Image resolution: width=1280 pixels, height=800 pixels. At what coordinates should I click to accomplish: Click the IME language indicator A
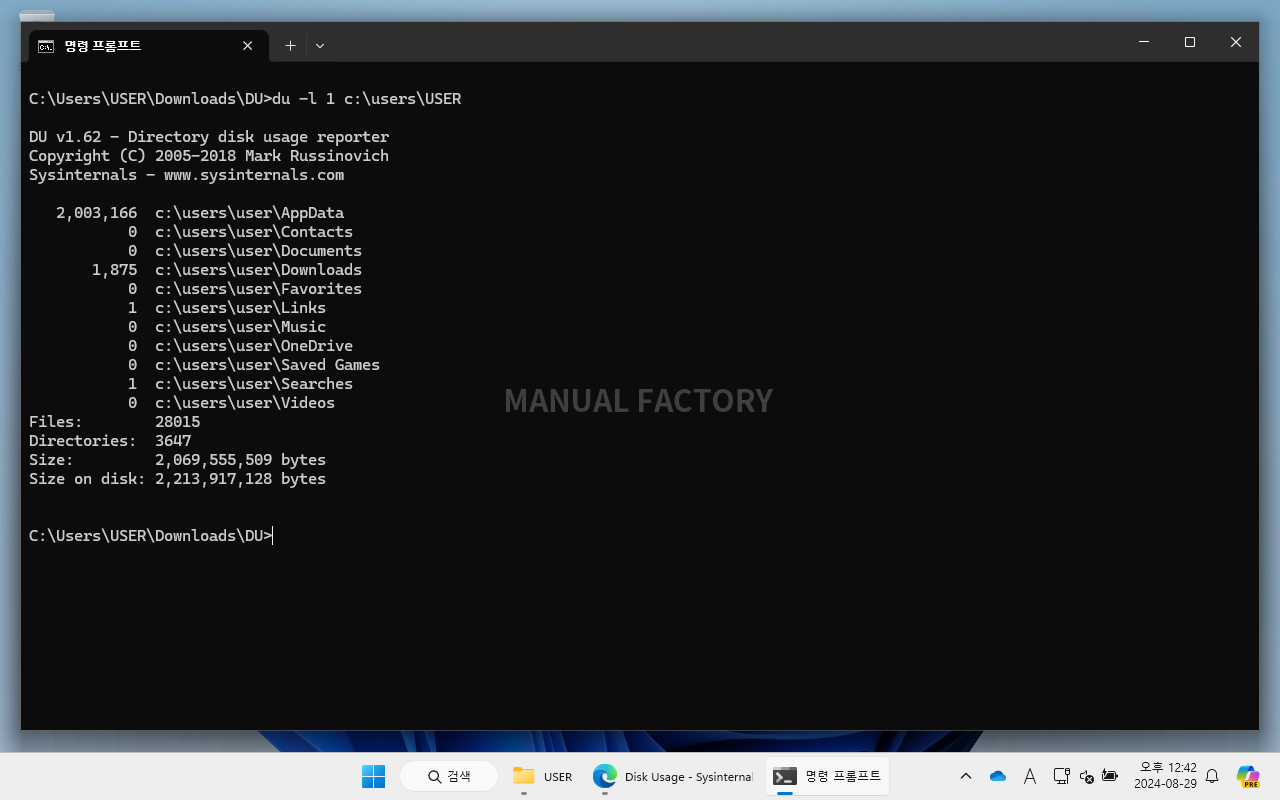click(1030, 776)
